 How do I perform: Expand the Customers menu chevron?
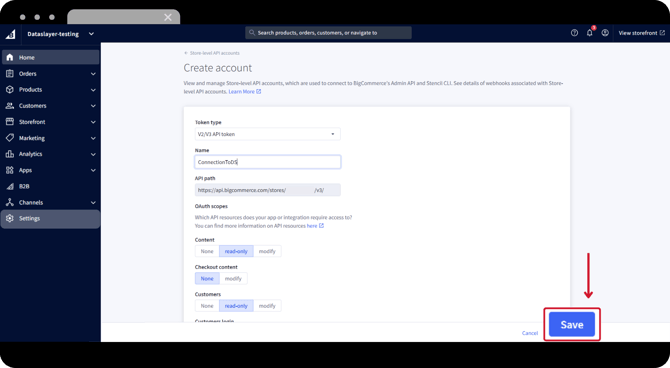click(93, 106)
